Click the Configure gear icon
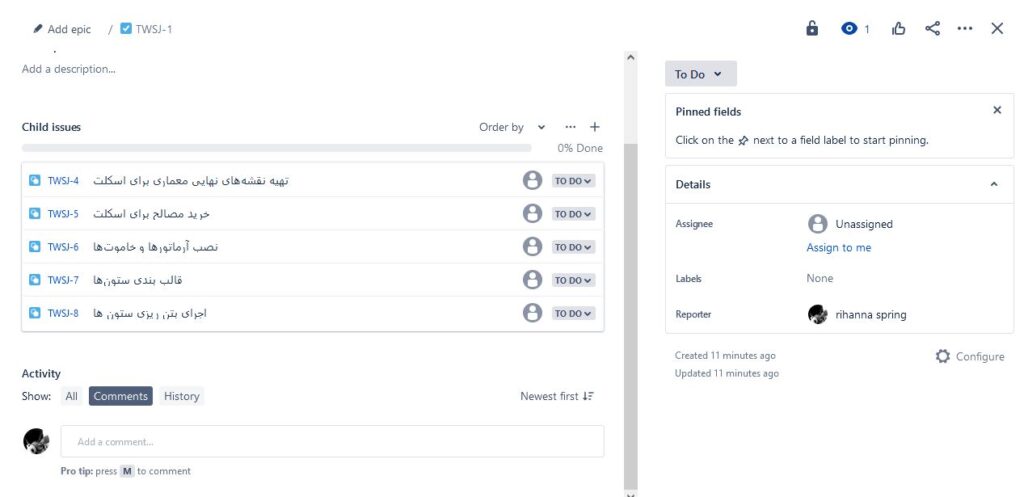Image resolution: width=1024 pixels, height=497 pixels. pos(942,356)
